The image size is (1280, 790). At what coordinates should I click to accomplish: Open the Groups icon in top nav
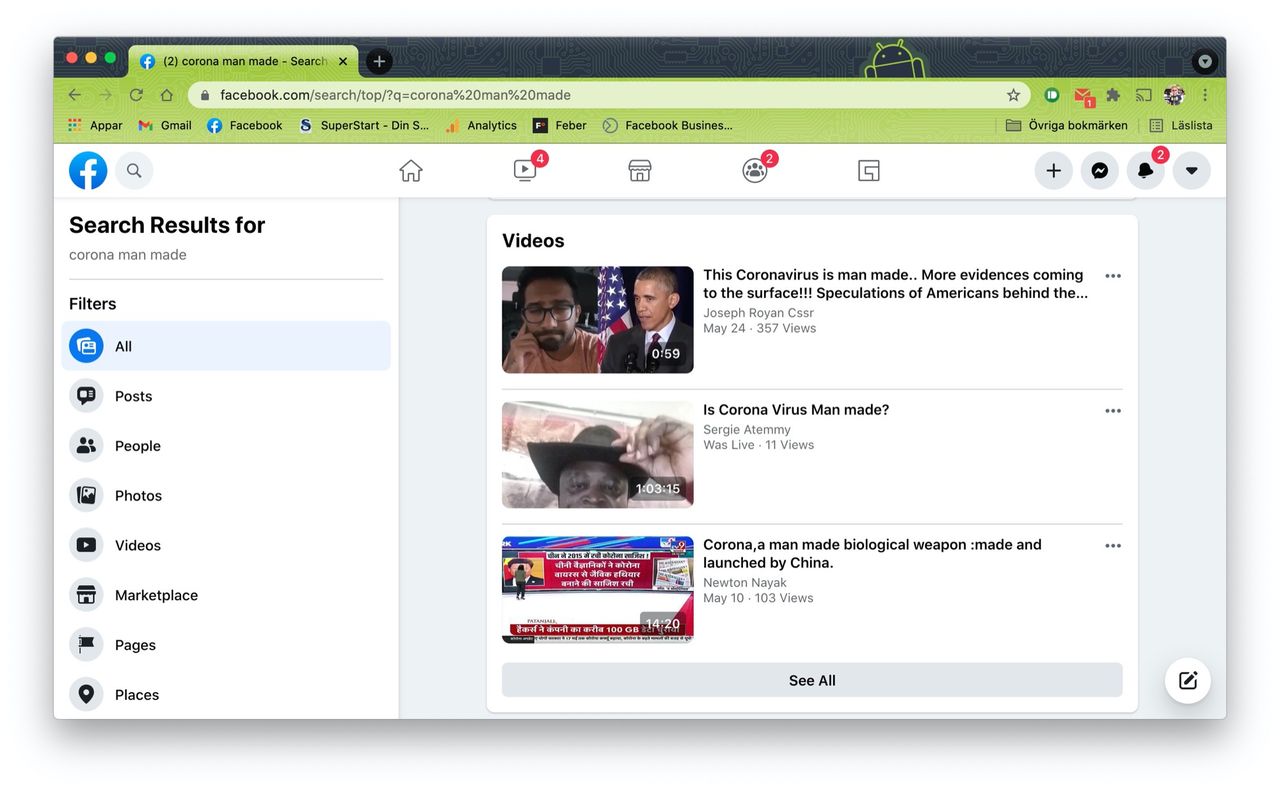tap(755, 171)
